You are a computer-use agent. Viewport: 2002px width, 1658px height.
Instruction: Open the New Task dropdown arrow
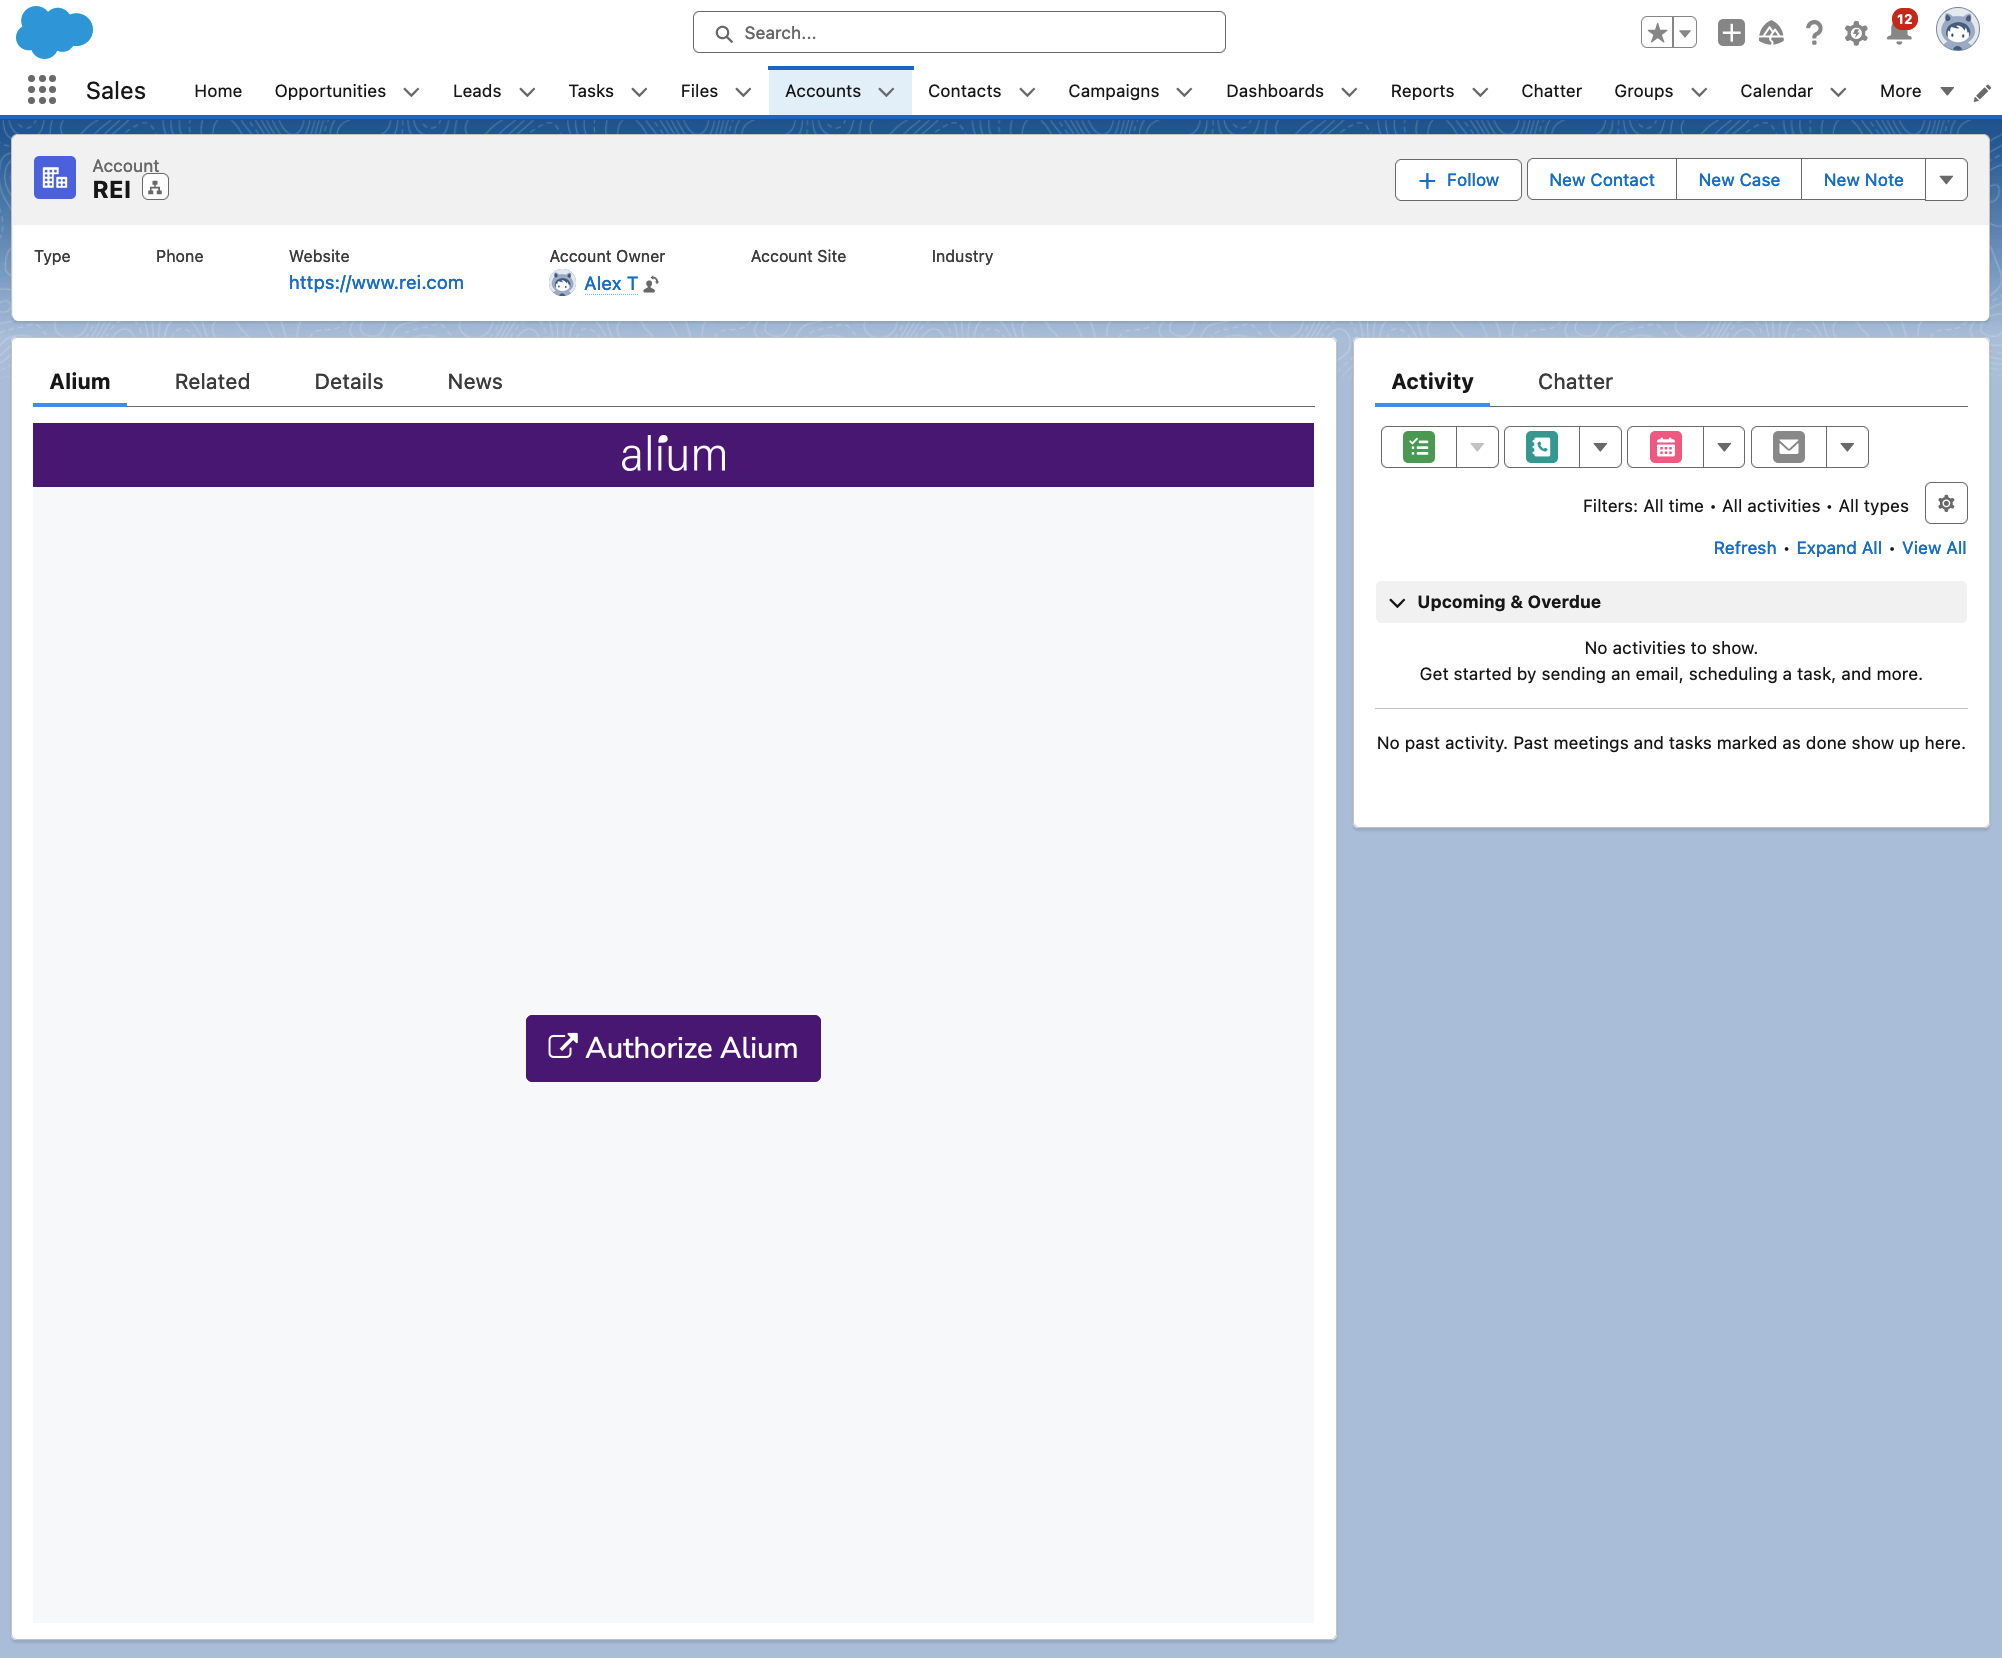(1477, 447)
